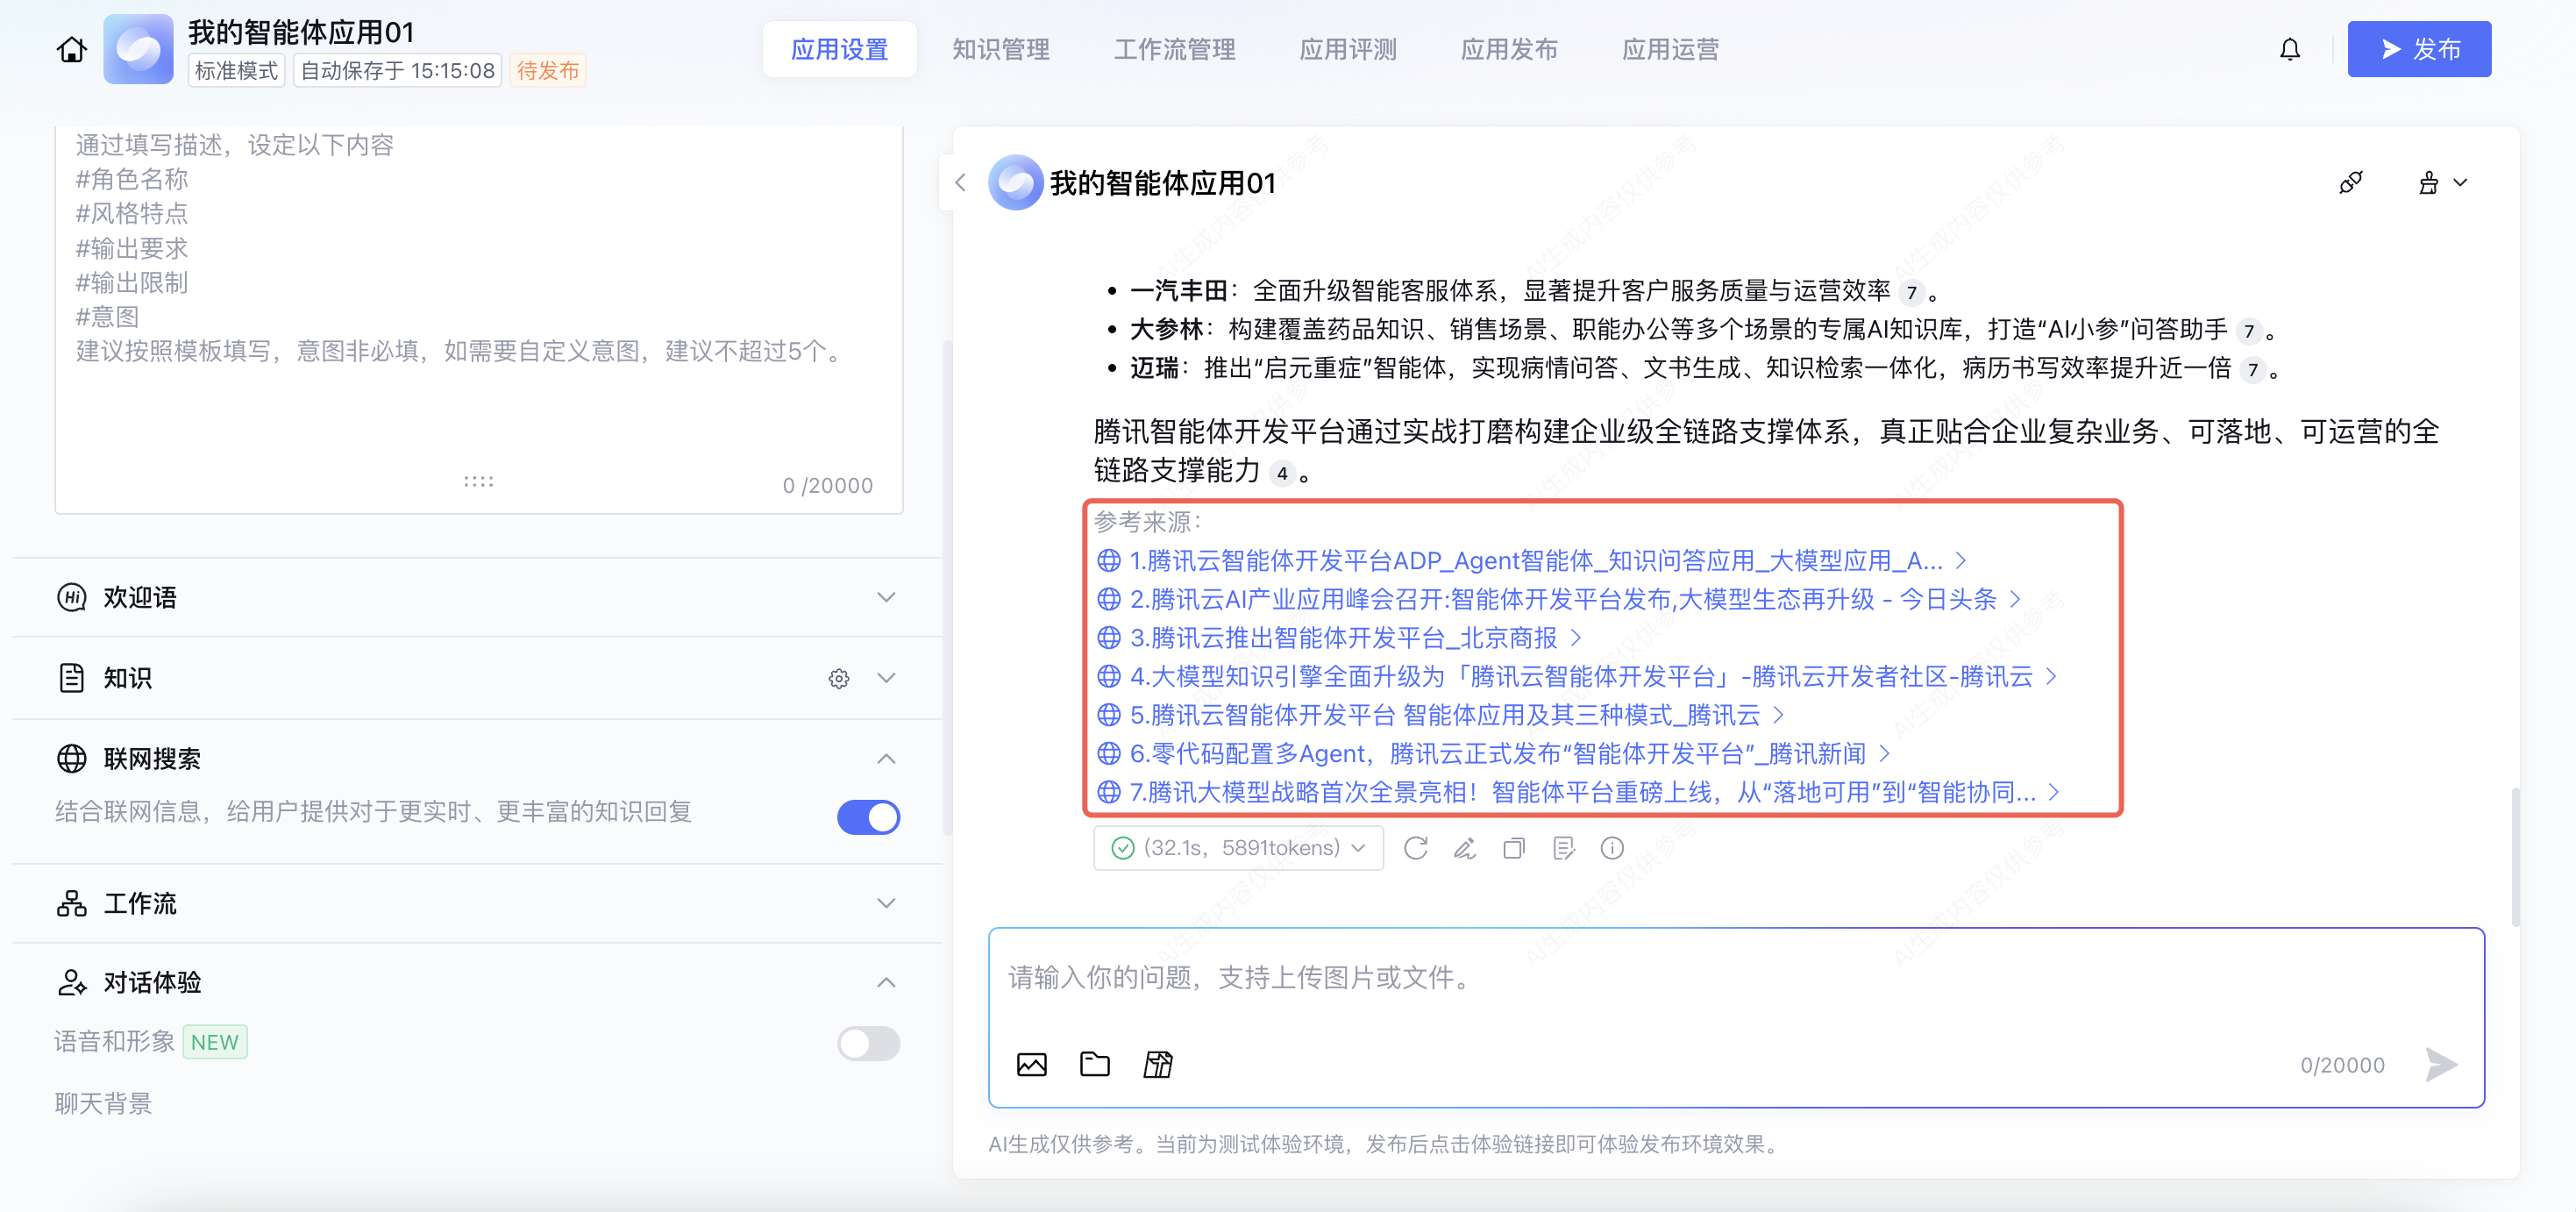This screenshot has height=1212, width=2576.
Task: Click the edit pencil icon below response
Action: point(1464,848)
